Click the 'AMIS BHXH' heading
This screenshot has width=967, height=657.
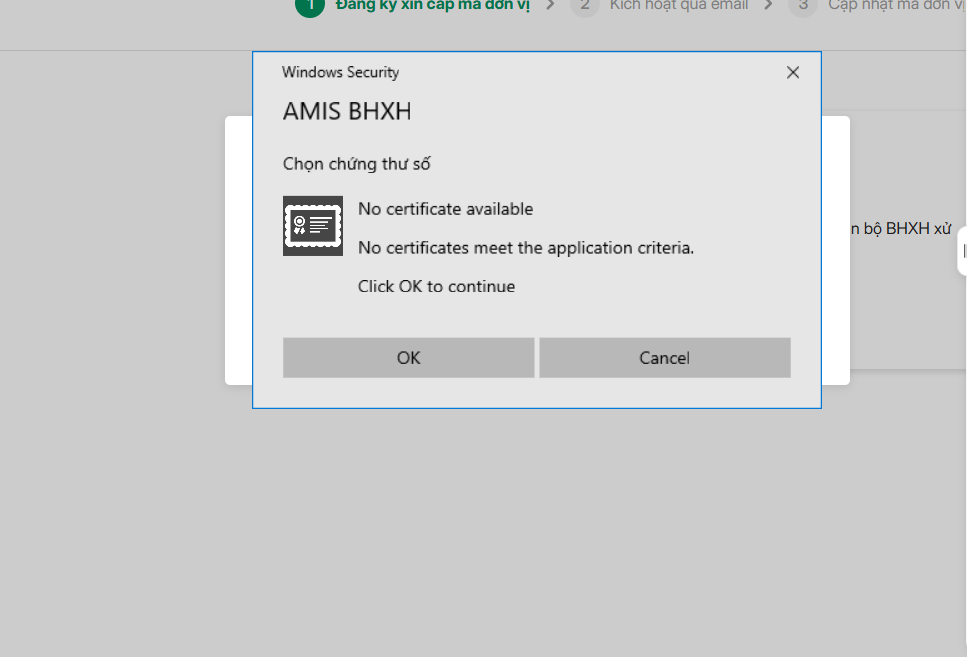[347, 112]
